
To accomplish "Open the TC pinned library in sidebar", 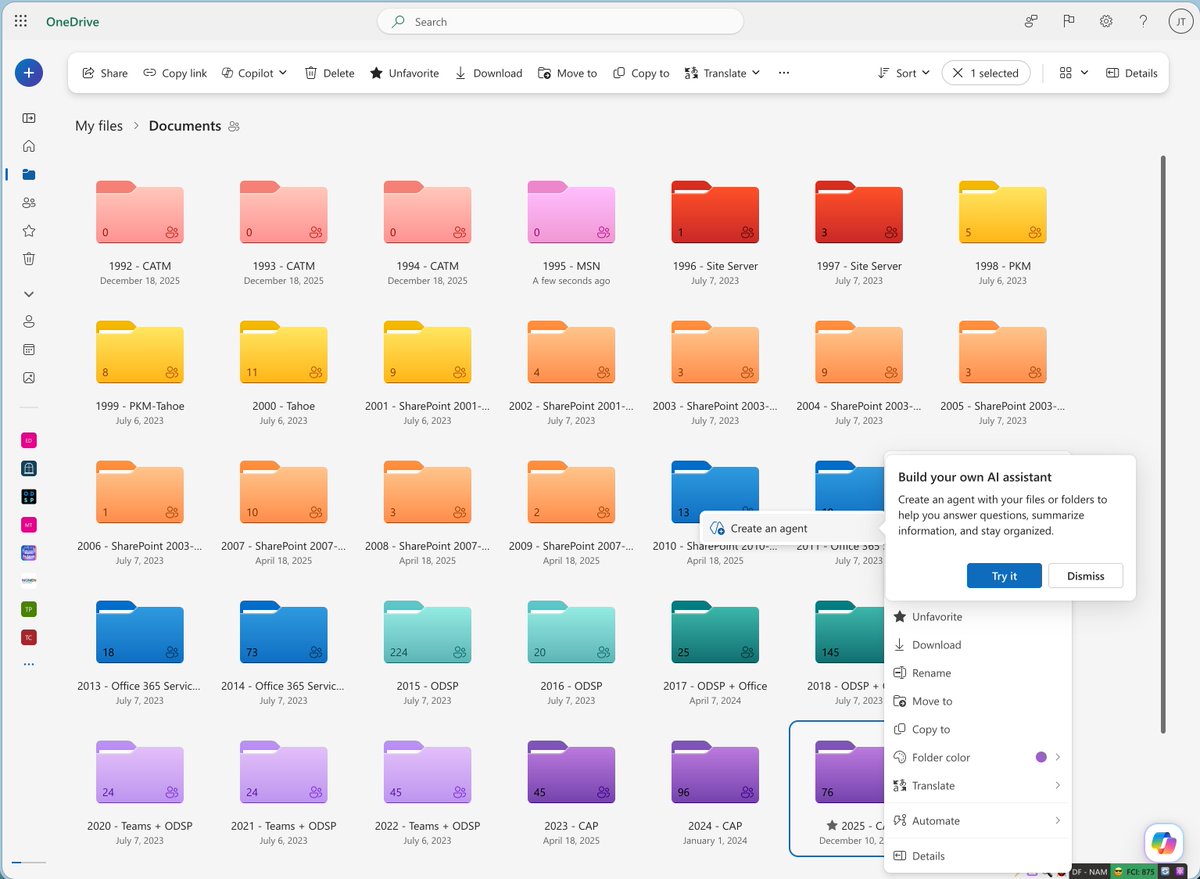I will [x=29, y=637].
